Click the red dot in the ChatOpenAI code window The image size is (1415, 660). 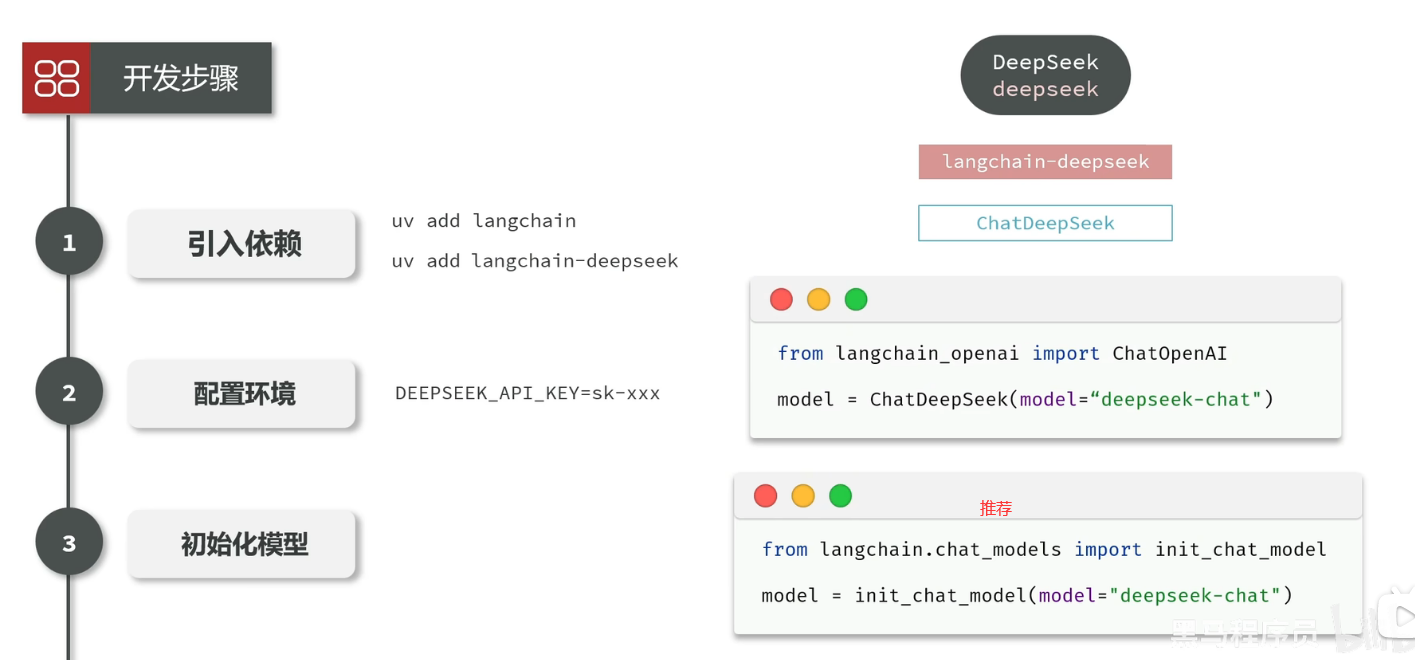click(781, 299)
